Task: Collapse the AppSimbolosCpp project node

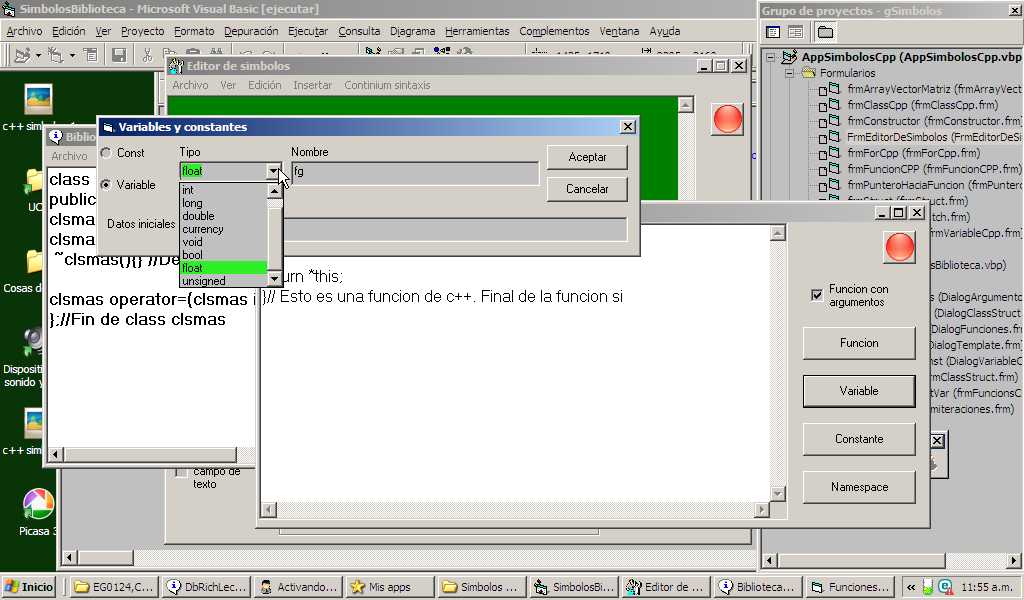Action: [771, 57]
